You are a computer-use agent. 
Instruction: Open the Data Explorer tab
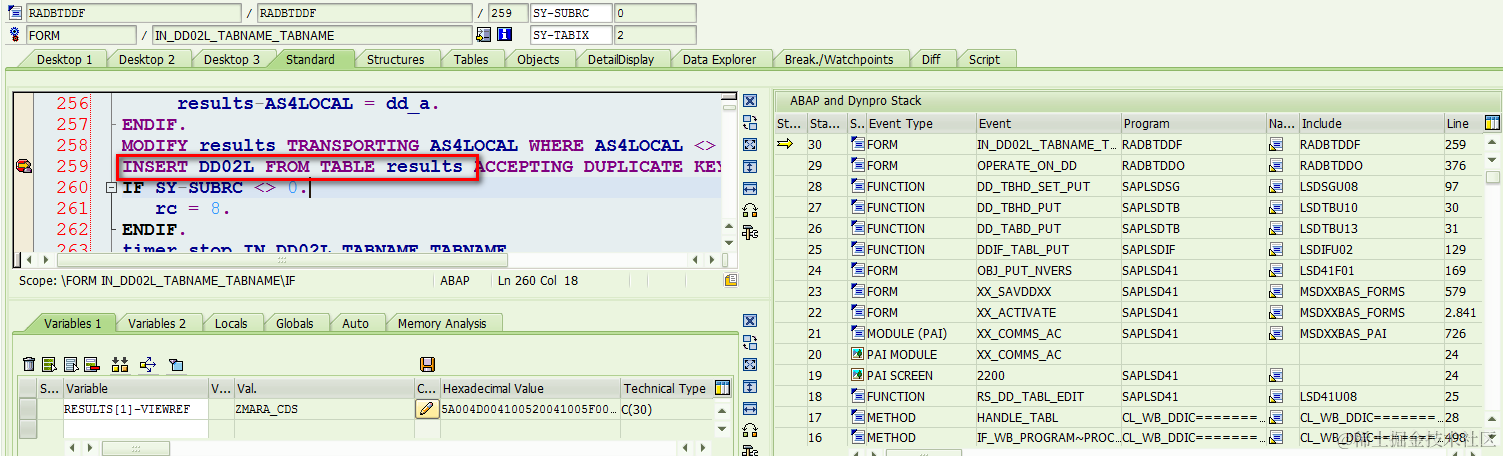point(719,59)
